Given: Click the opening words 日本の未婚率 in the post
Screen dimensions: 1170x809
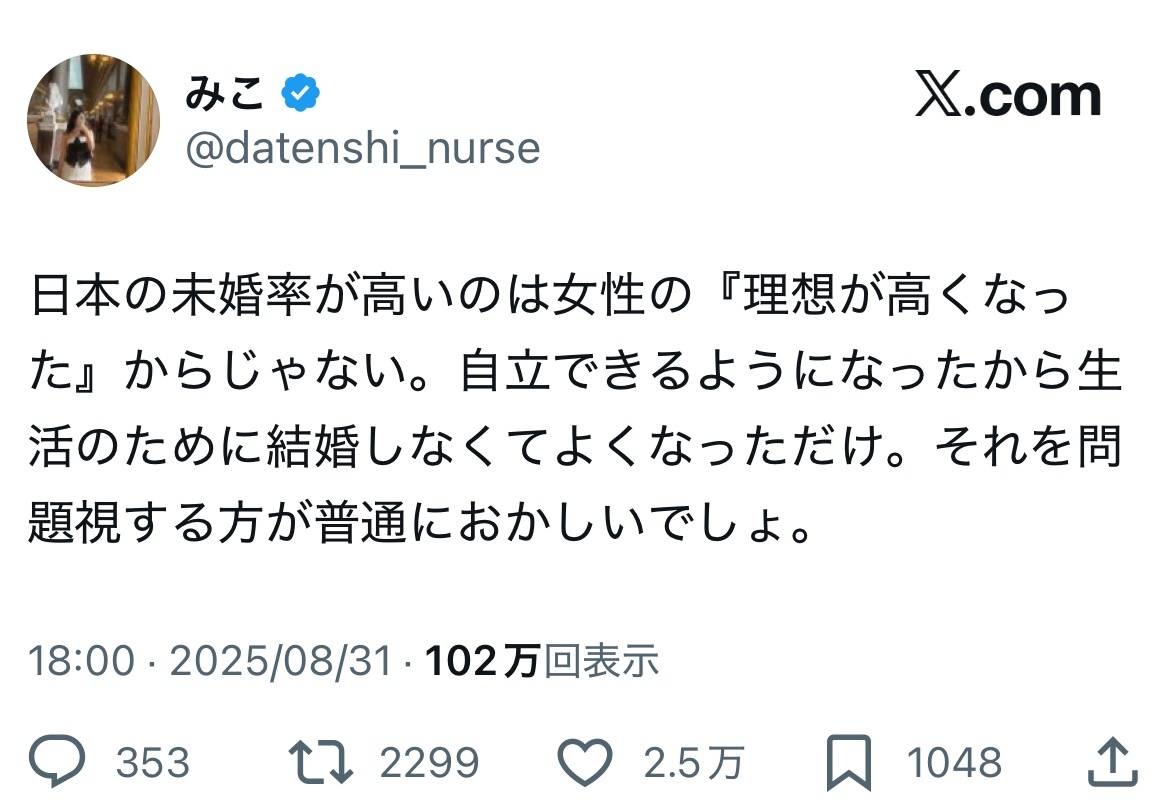Looking at the screenshot, I should pos(140,299).
